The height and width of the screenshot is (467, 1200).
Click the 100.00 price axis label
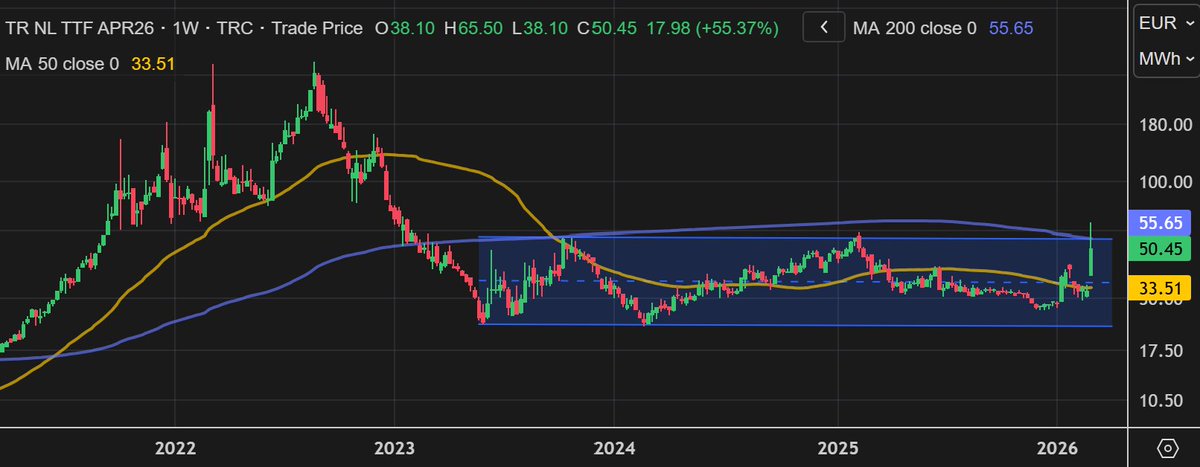pyautogui.click(x=1165, y=182)
